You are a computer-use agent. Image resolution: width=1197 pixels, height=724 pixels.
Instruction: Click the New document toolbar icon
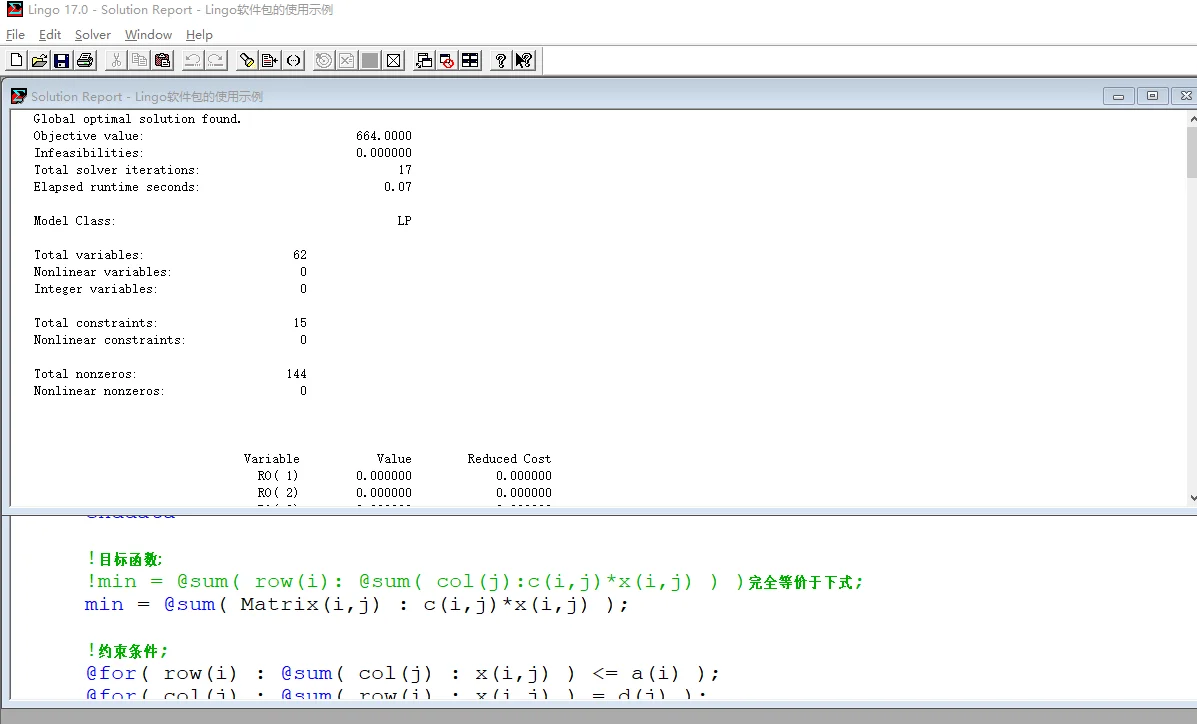pos(16,60)
